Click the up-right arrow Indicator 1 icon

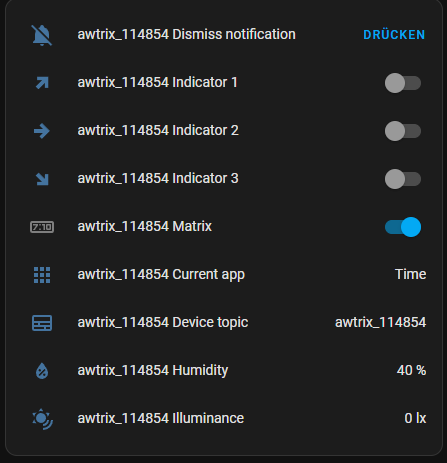tap(42, 83)
